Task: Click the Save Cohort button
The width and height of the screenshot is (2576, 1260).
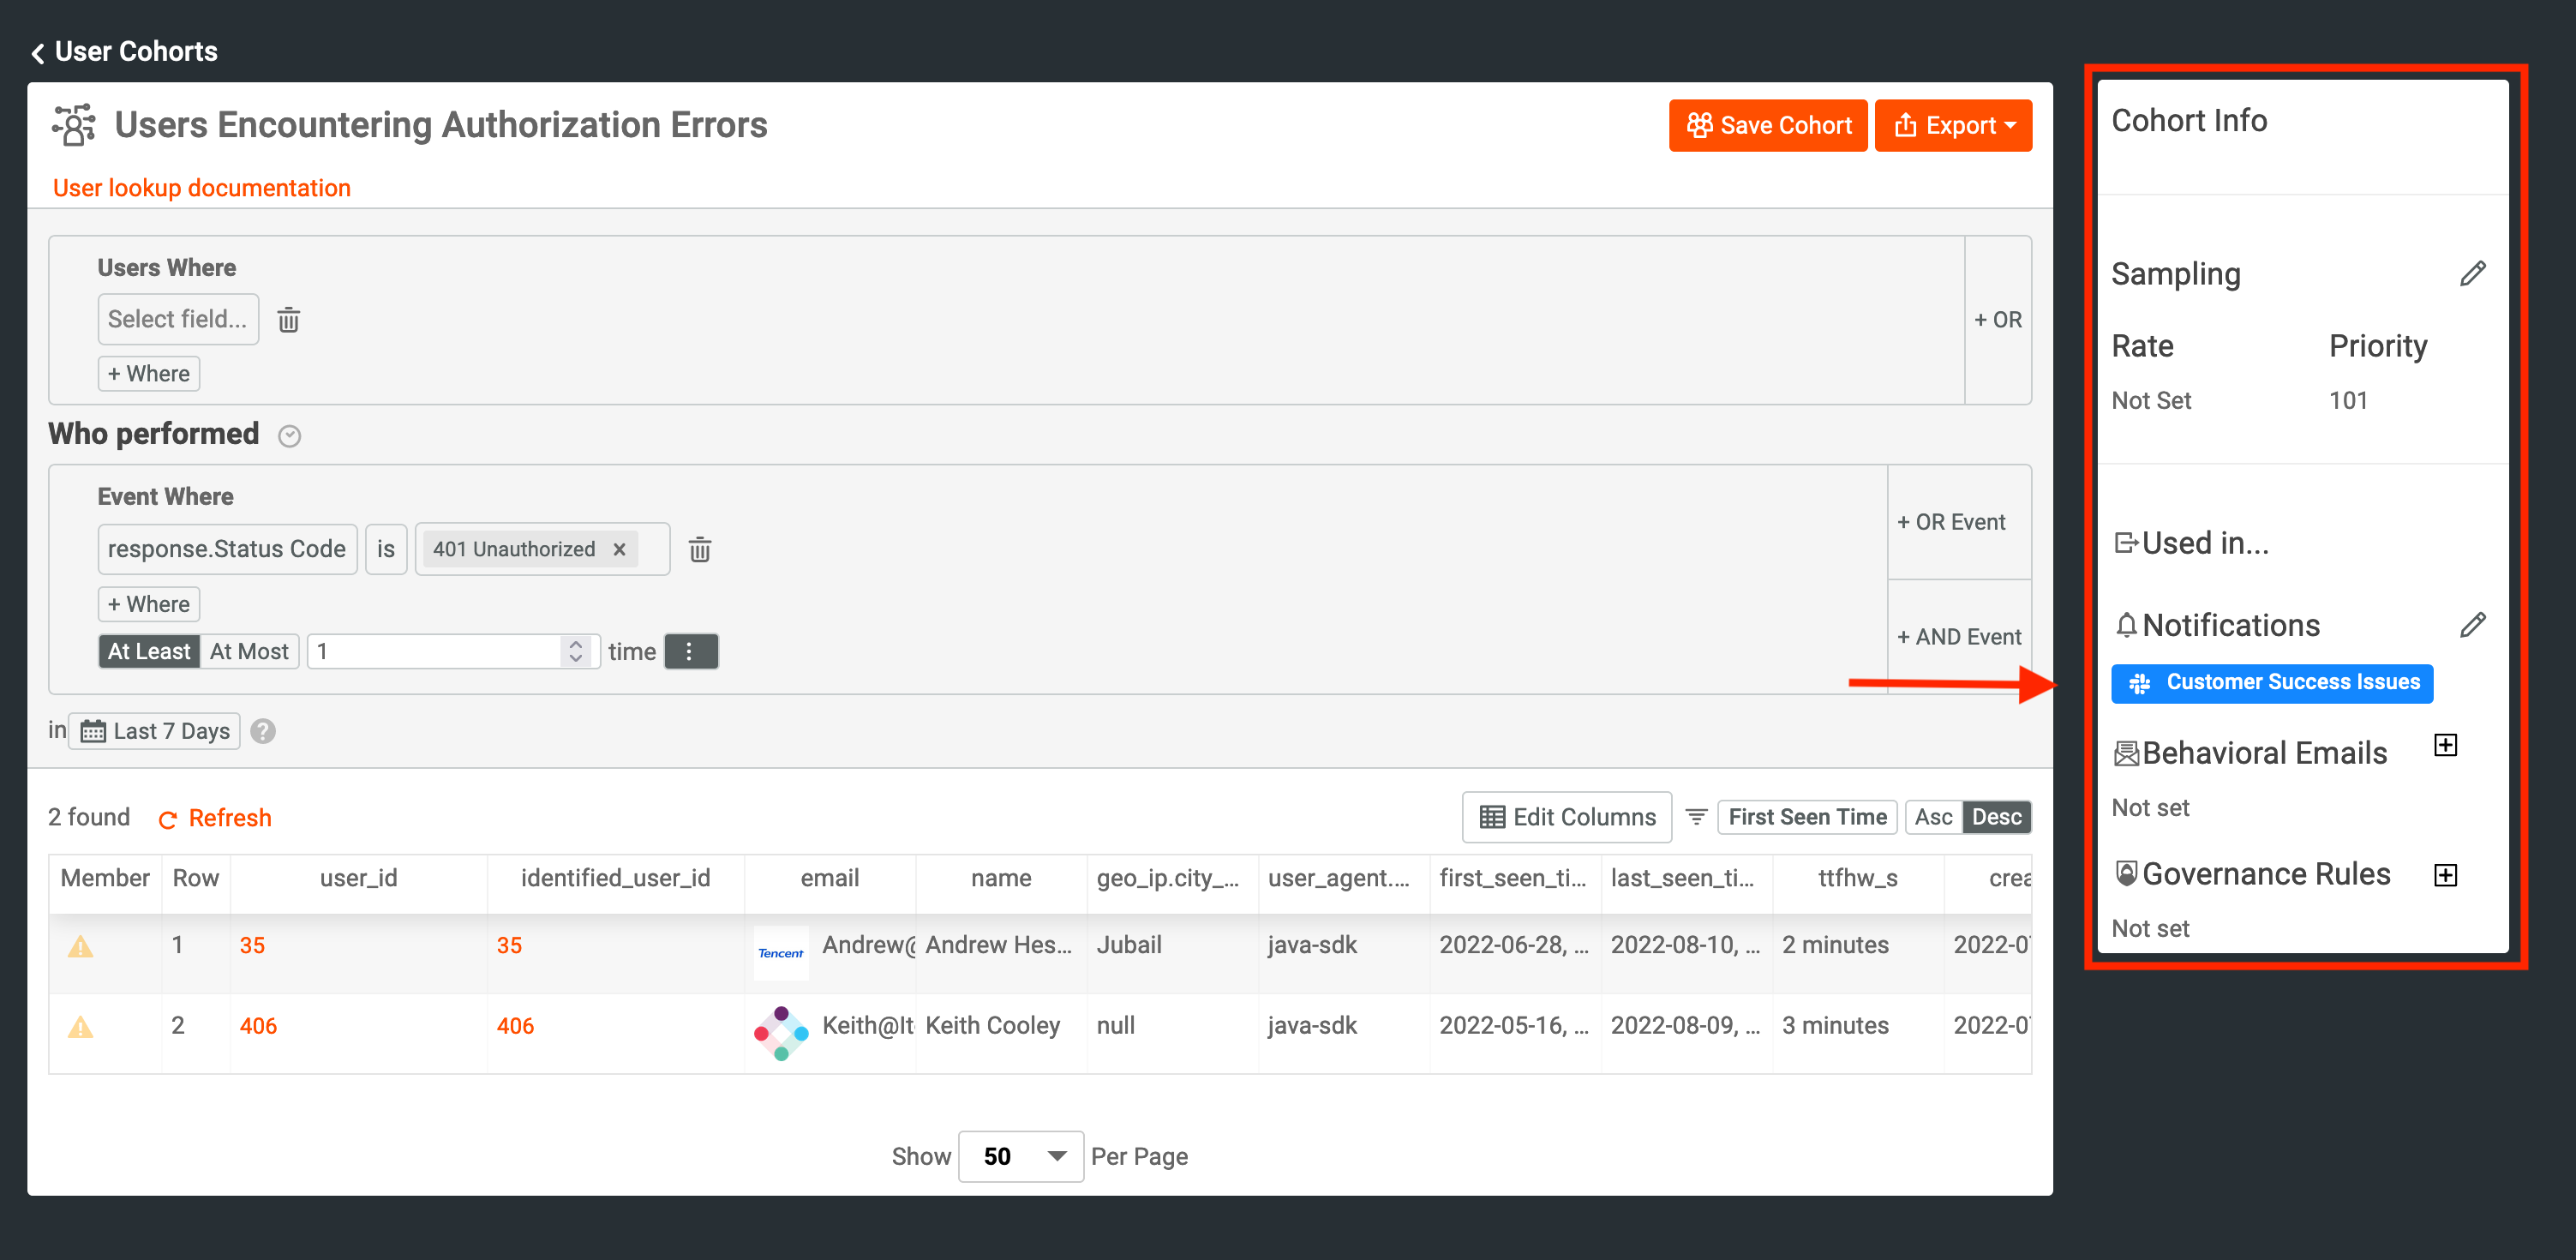Action: pos(1767,126)
